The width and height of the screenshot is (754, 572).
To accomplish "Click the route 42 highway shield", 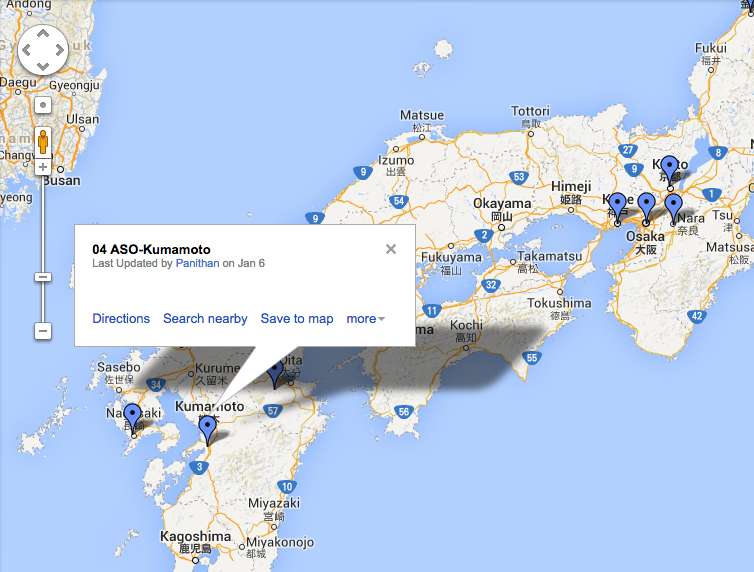I will pyautogui.click(x=697, y=316).
